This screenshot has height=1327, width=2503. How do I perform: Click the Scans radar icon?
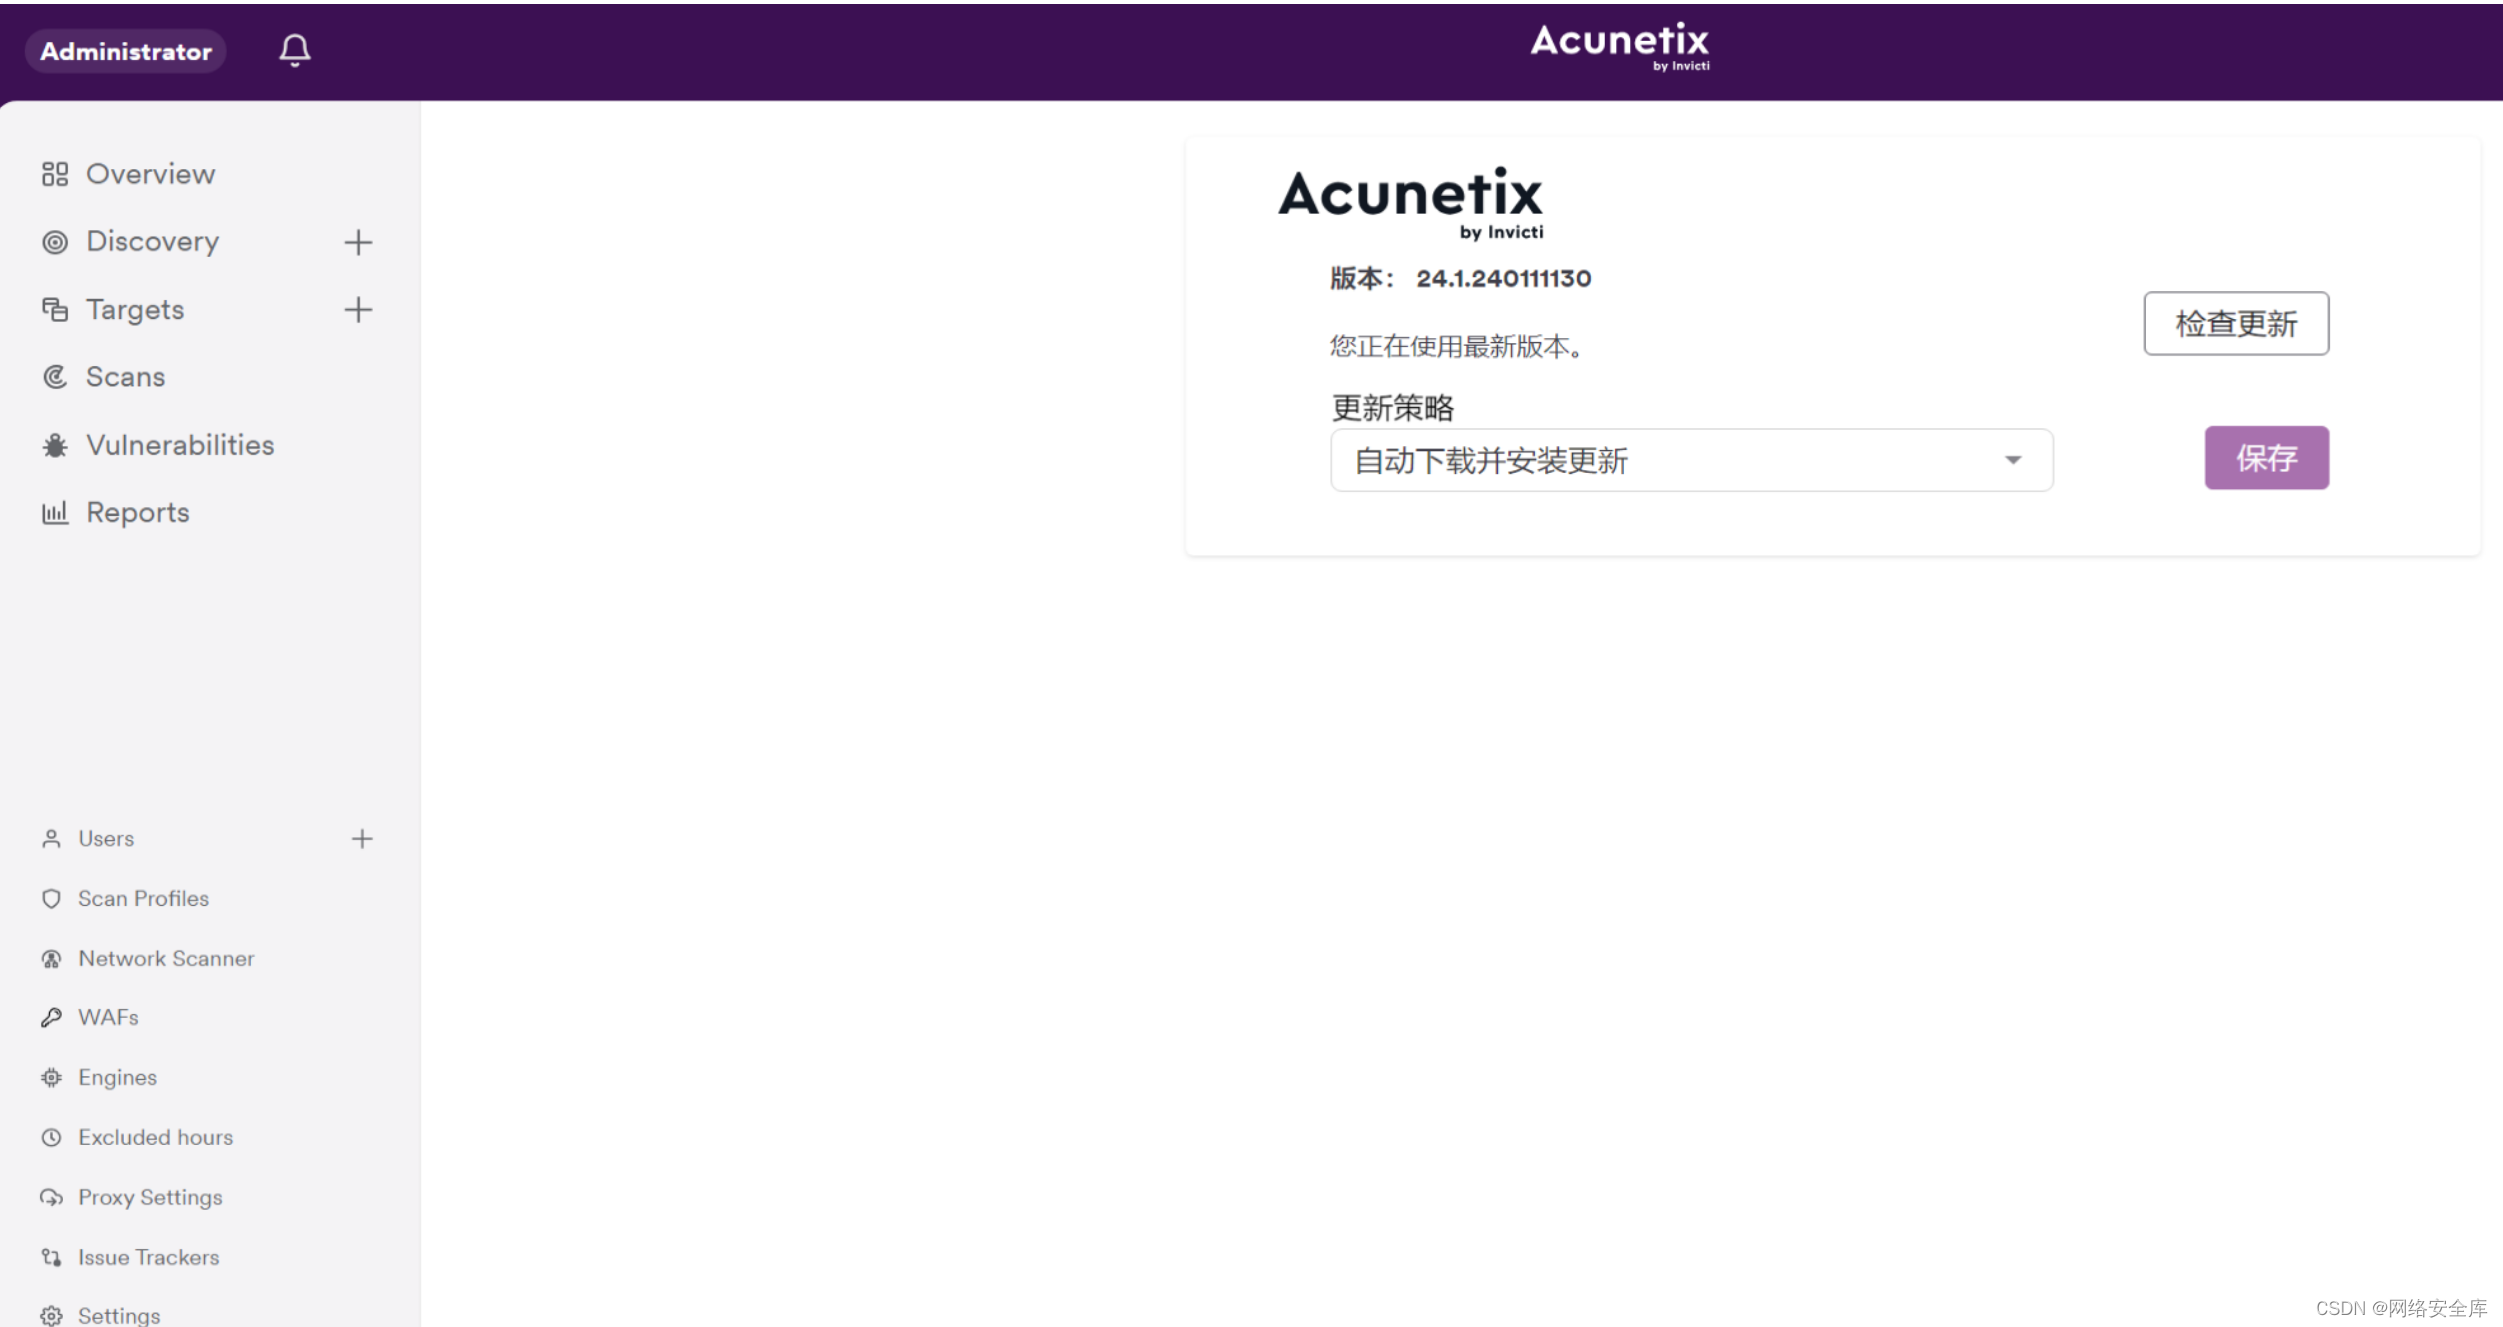click(x=55, y=377)
